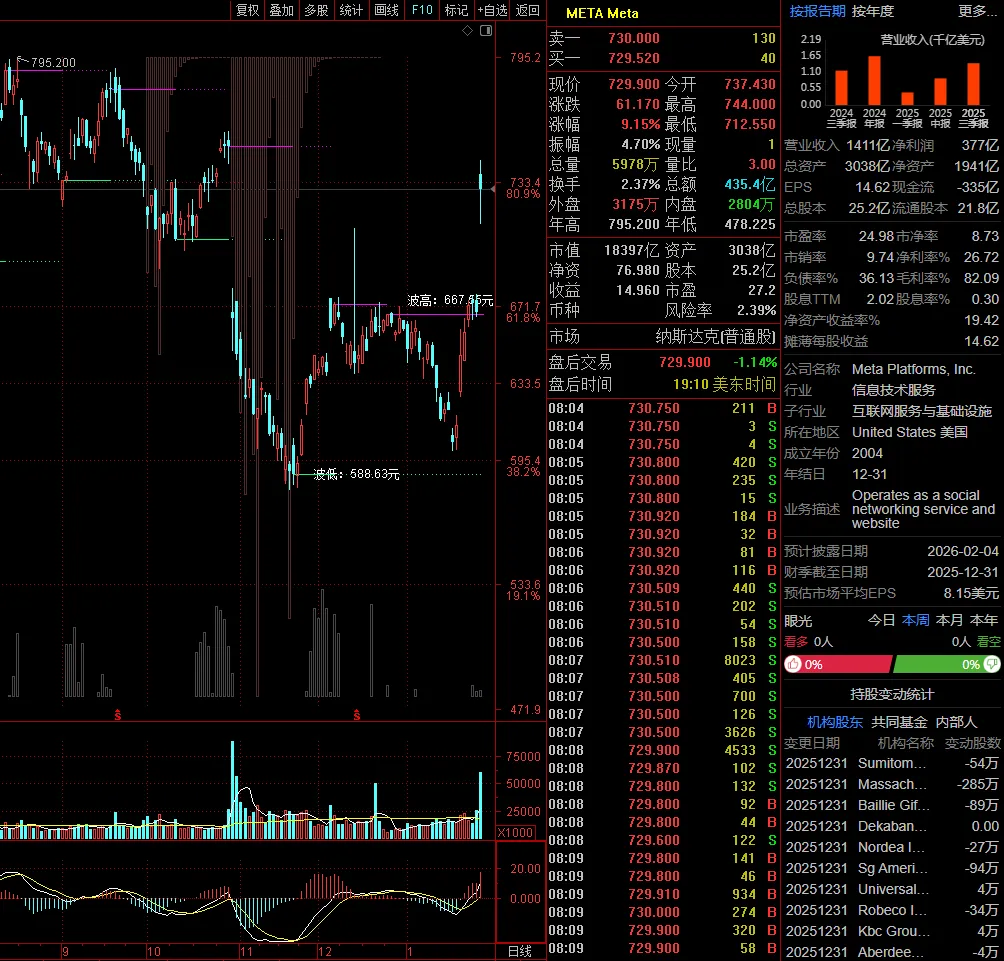Click the bullish thumbs-up icon
Screen dimensions: 1004x961
pos(793,664)
